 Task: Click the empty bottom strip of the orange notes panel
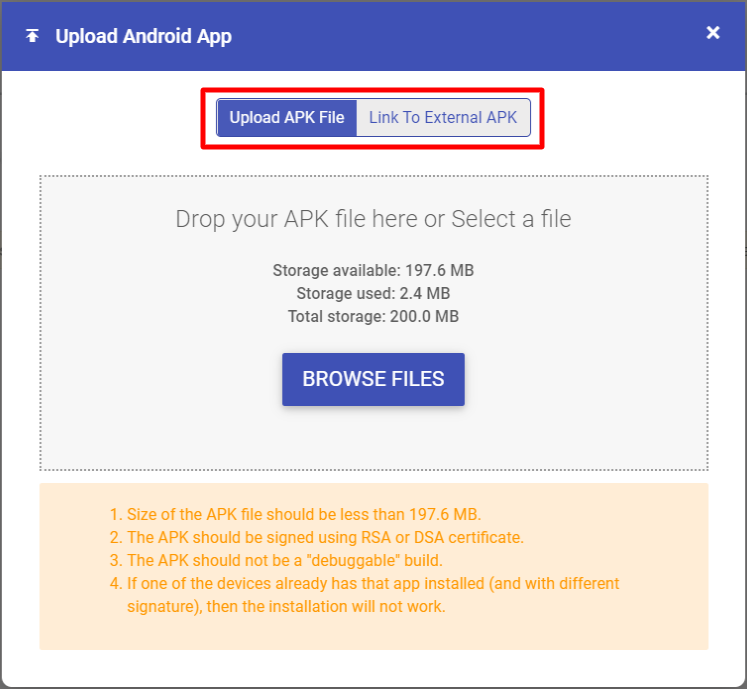click(373, 635)
